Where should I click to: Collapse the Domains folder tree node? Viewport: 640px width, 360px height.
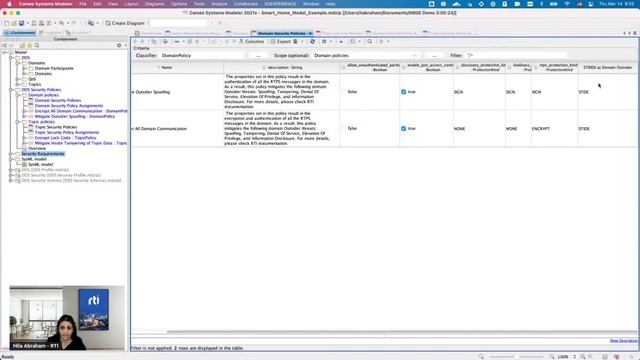pyautogui.click(x=18, y=63)
